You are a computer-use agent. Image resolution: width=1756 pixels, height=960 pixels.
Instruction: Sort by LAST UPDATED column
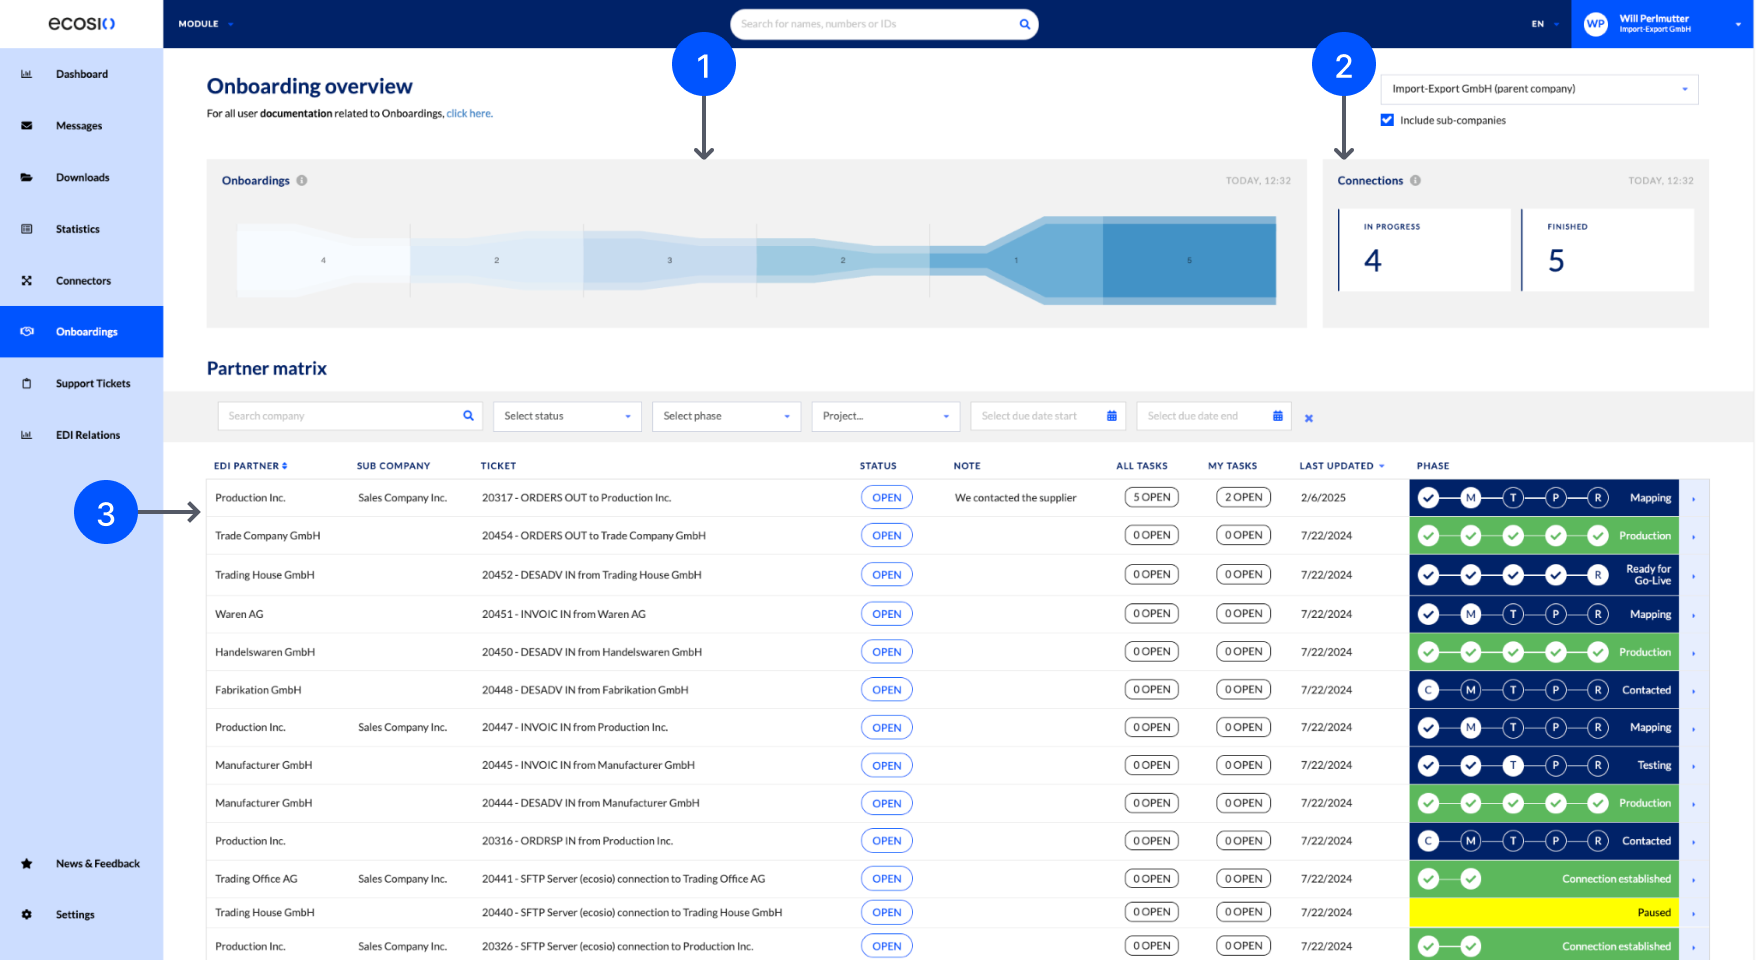(x=1342, y=466)
